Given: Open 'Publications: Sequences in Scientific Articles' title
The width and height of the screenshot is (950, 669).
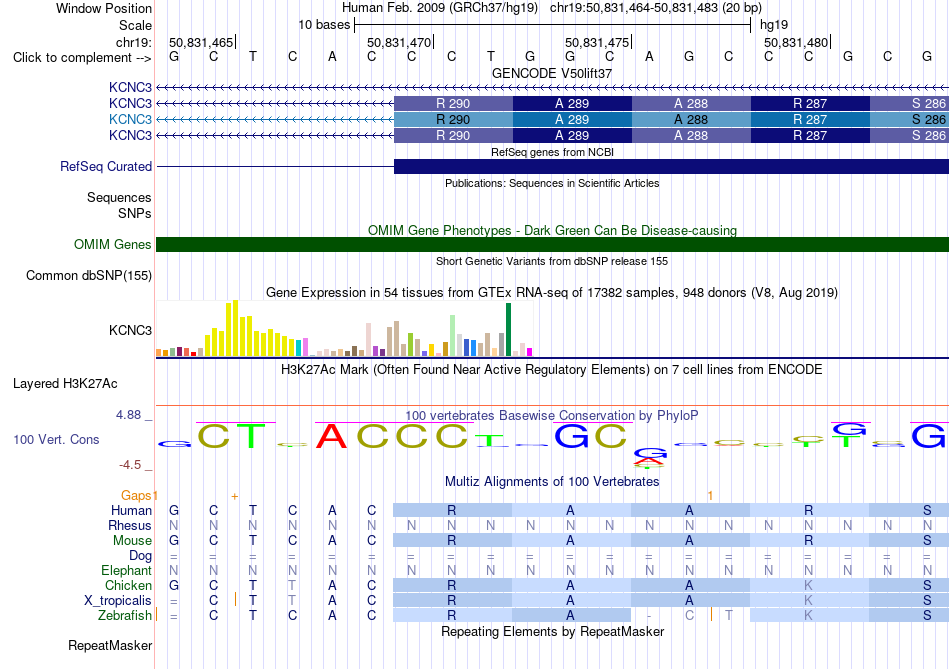Looking at the screenshot, I should click(x=552, y=183).
